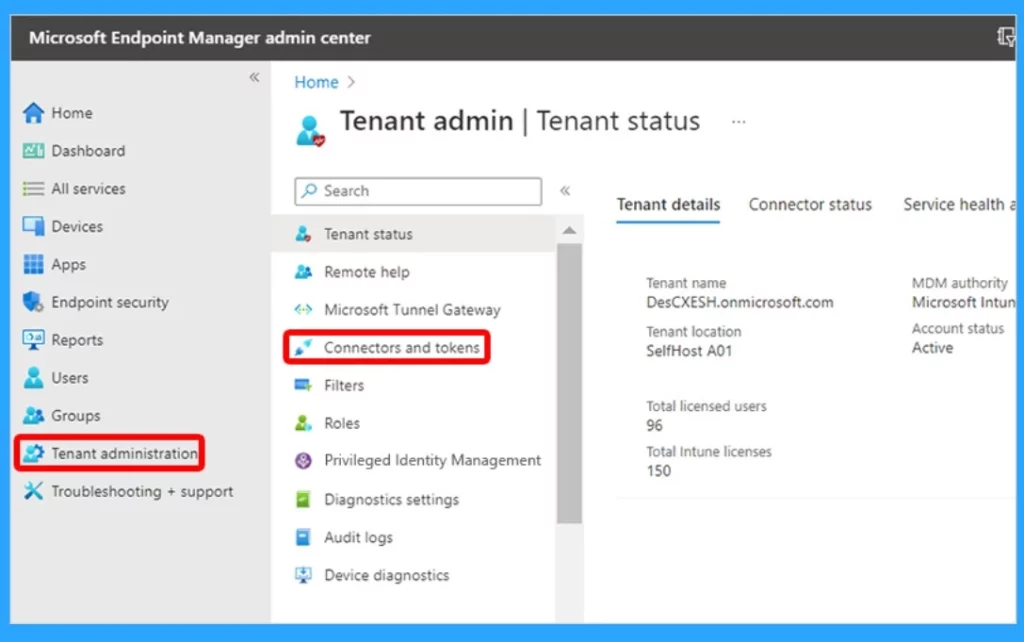Click the Filters icon
Image resolution: width=1024 pixels, height=642 pixels.
click(303, 385)
